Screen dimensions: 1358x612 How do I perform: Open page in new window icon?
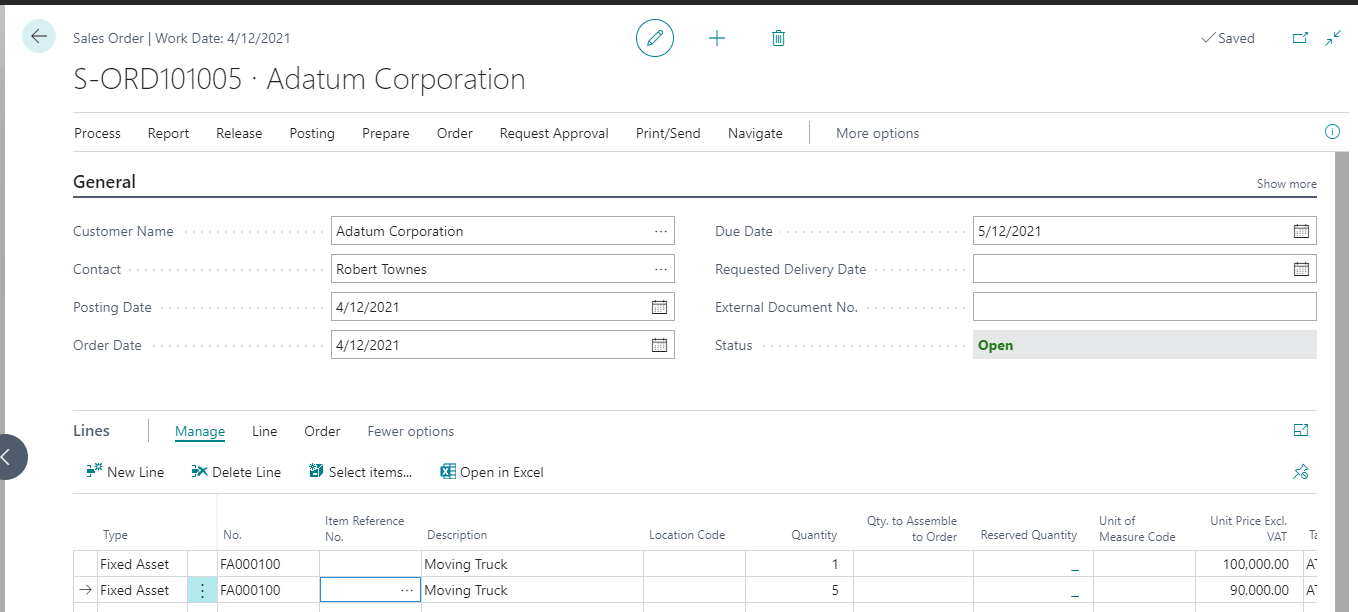(1300, 38)
